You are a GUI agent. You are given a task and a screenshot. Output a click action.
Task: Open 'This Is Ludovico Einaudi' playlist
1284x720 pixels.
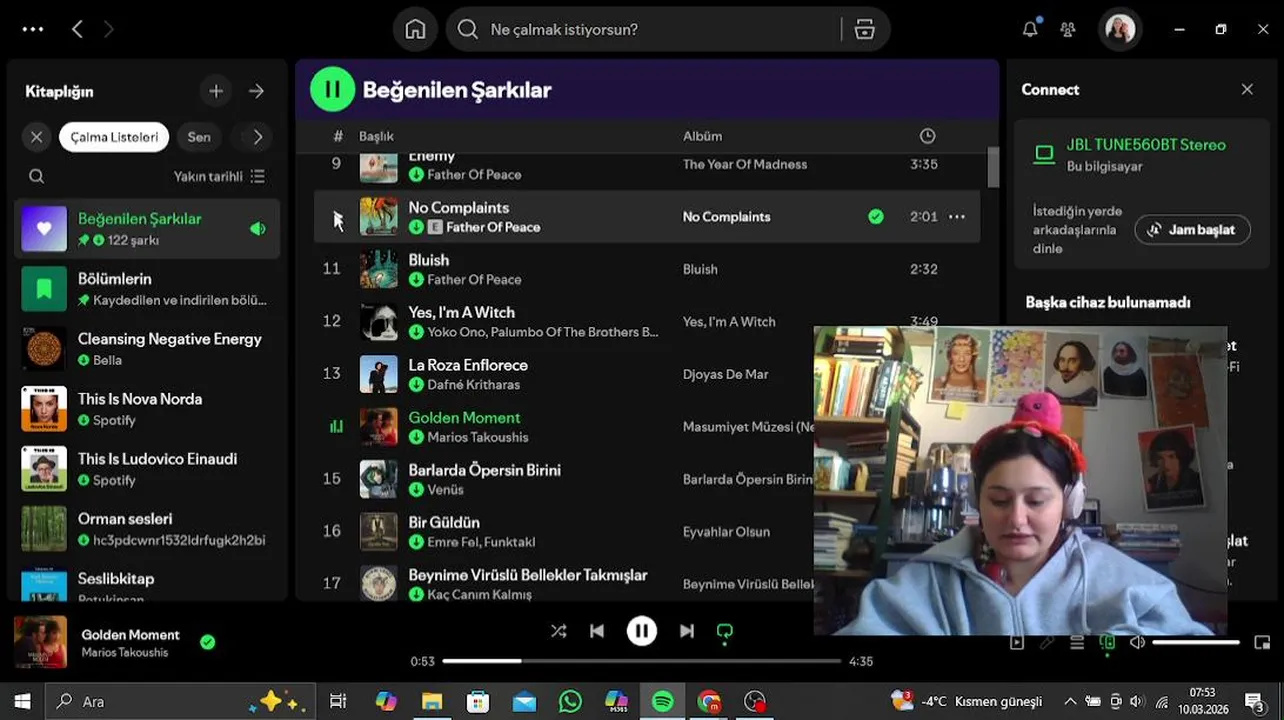point(148,469)
